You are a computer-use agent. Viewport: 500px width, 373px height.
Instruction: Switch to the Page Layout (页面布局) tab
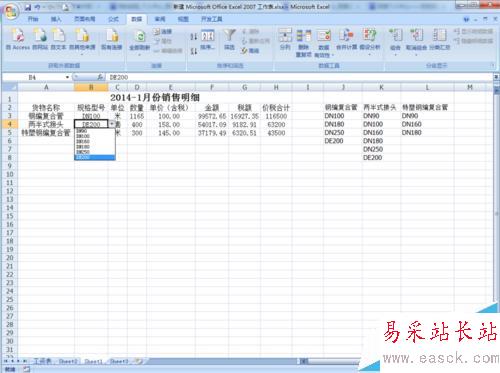pyautogui.click(x=85, y=19)
